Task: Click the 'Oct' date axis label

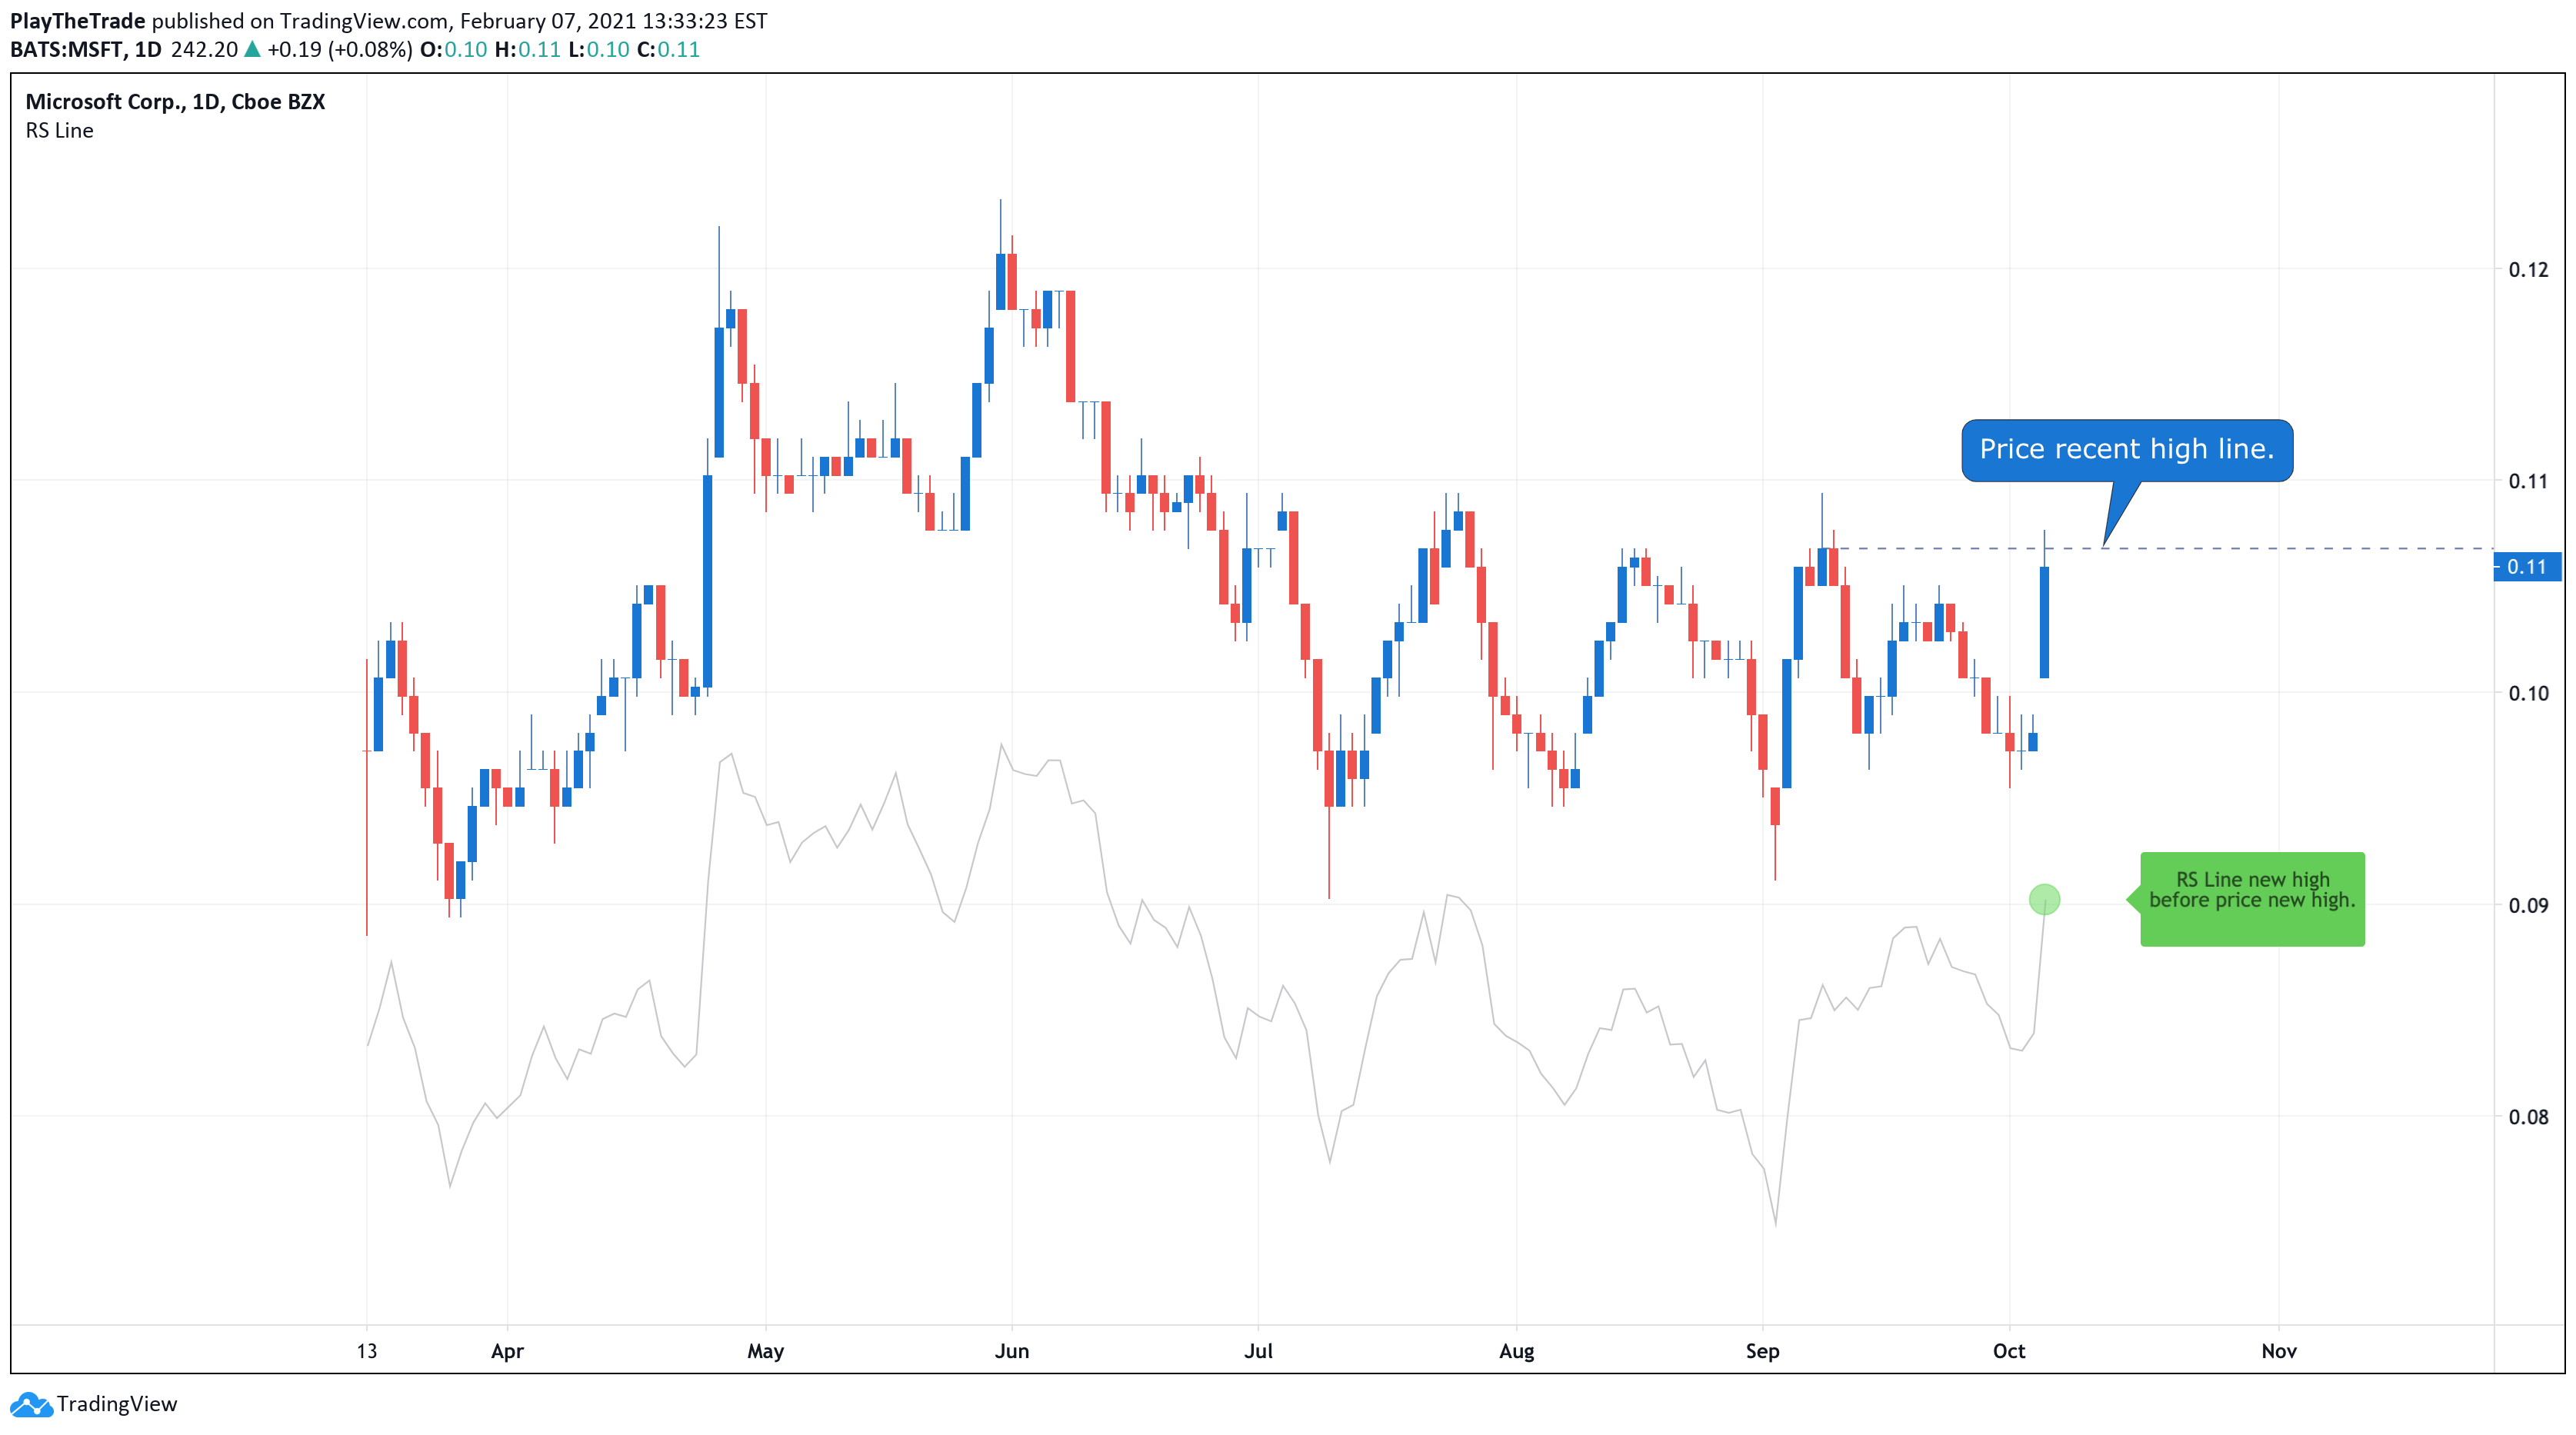Action: tap(2009, 1351)
